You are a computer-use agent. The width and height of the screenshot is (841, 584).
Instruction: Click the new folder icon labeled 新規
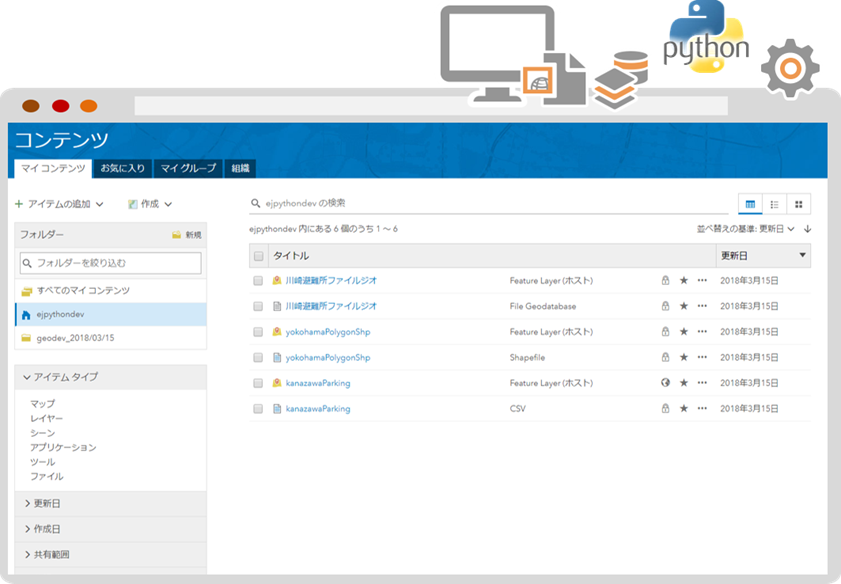tap(176, 235)
